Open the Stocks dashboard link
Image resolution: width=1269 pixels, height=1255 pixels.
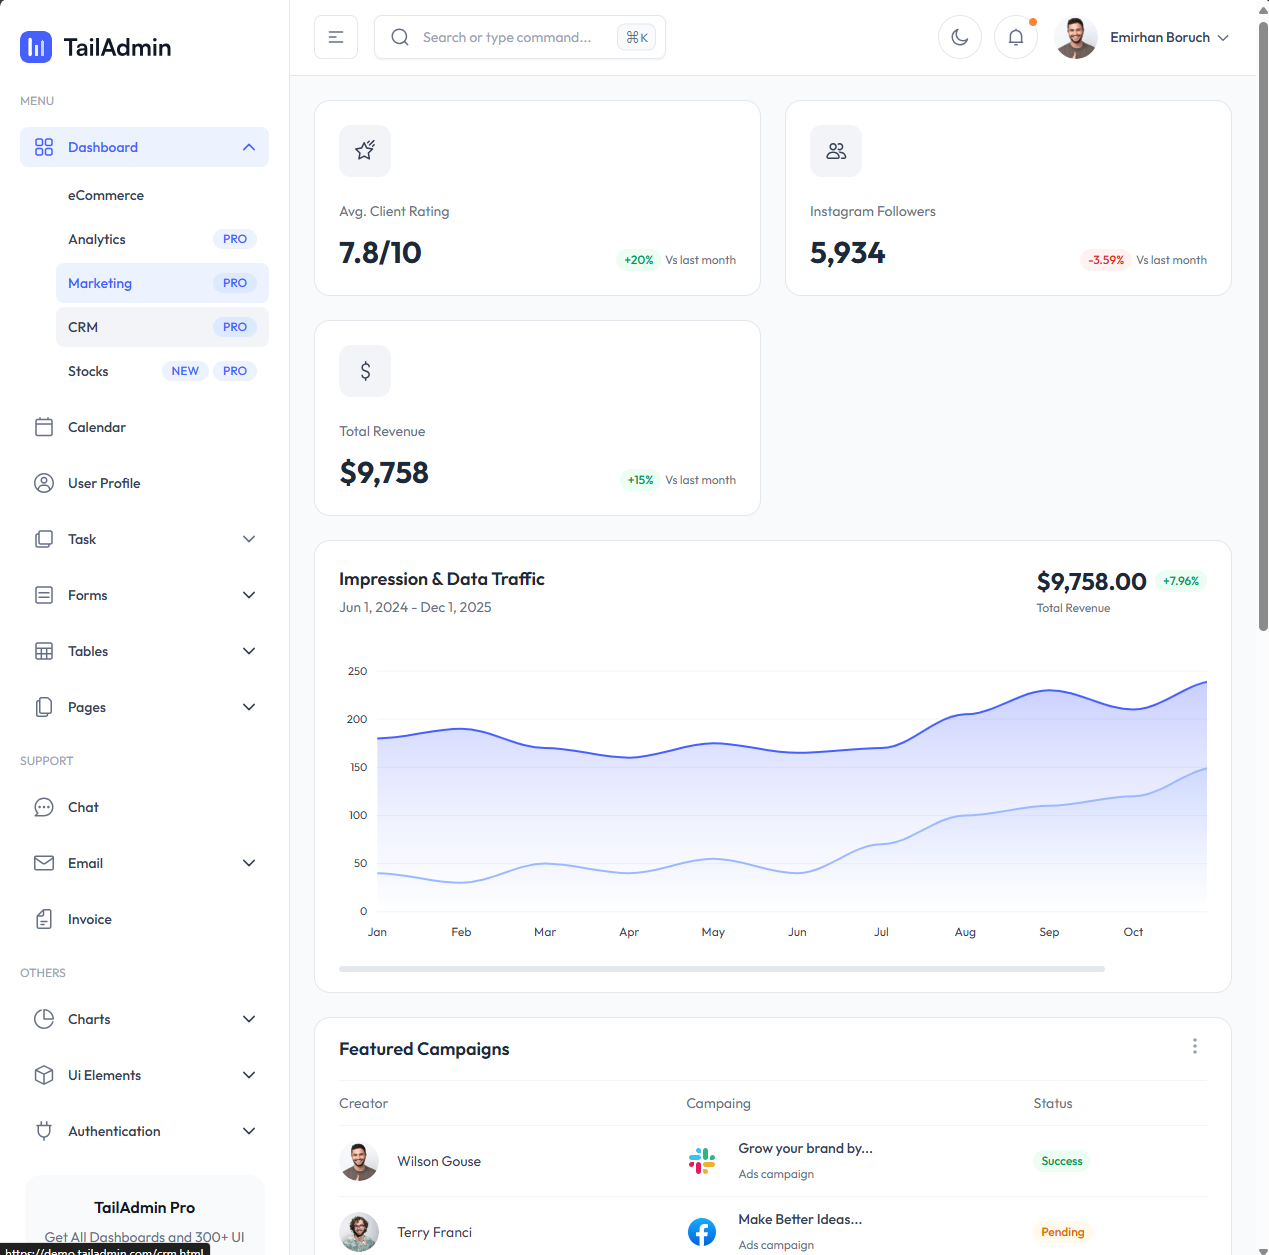click(88, 371)
